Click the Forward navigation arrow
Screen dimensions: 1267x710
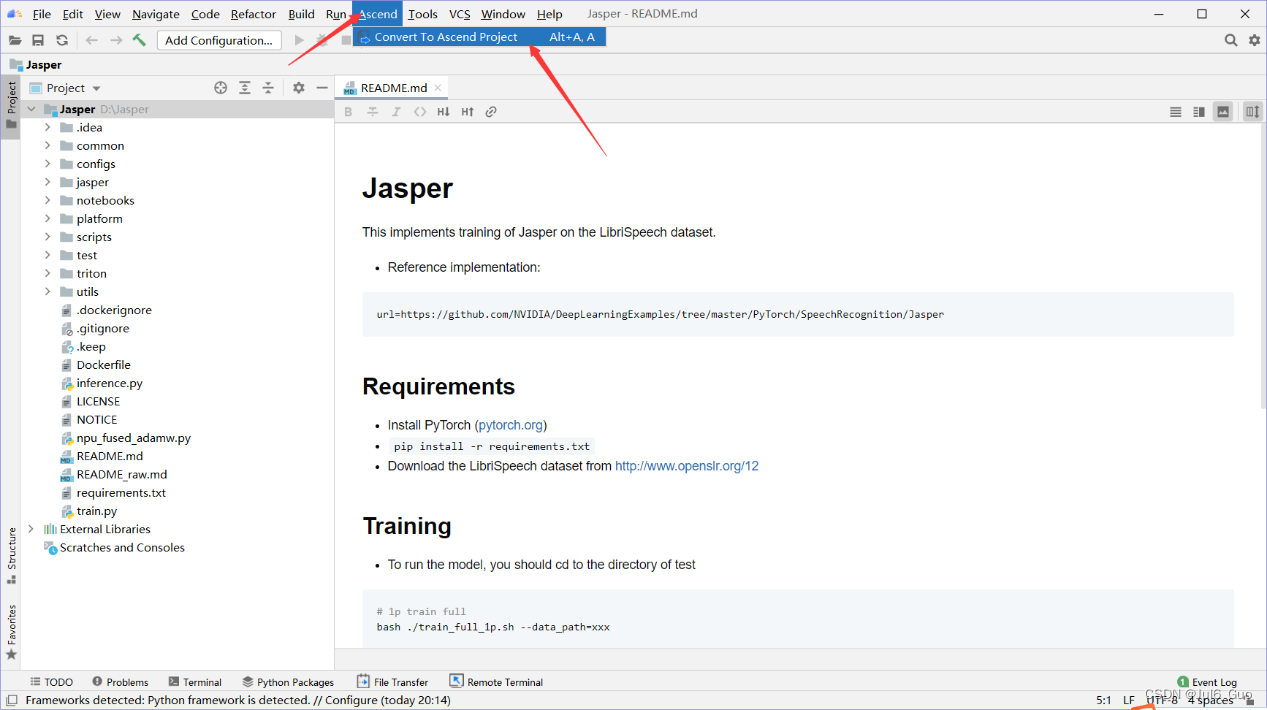coord(116,40)
